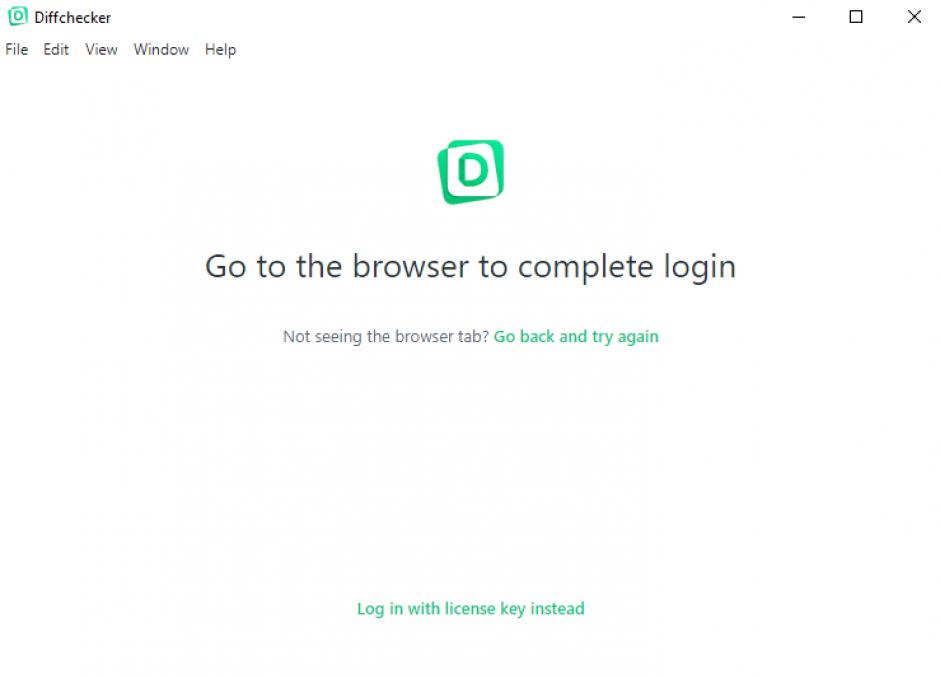
Task: Open the Help menu
Action: point(221,50)
